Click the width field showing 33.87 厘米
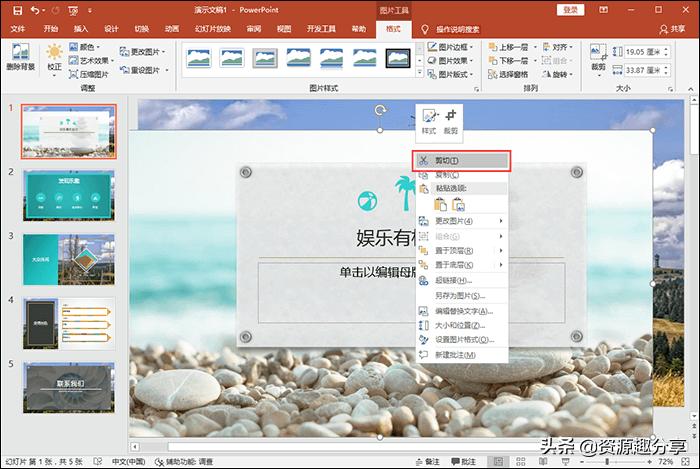The width and height of the screenshot is (700, 469). pyautogui.click(x=642, y=70)
